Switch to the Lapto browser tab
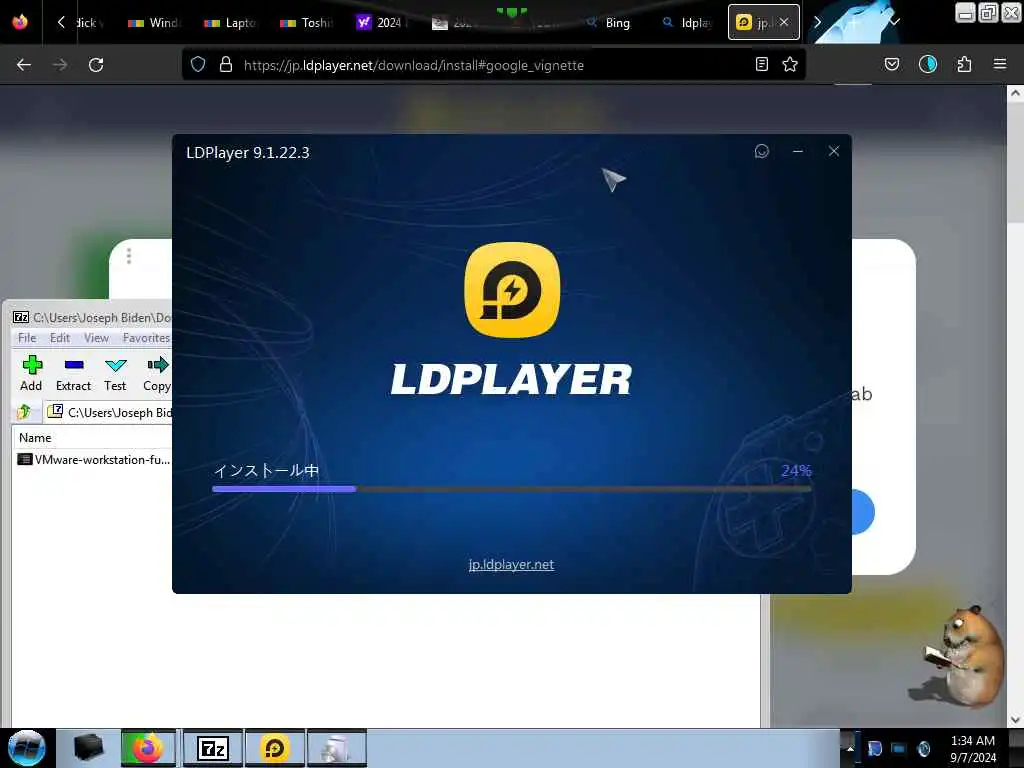The image size is (1024, 768). click(x=230, y=23)
